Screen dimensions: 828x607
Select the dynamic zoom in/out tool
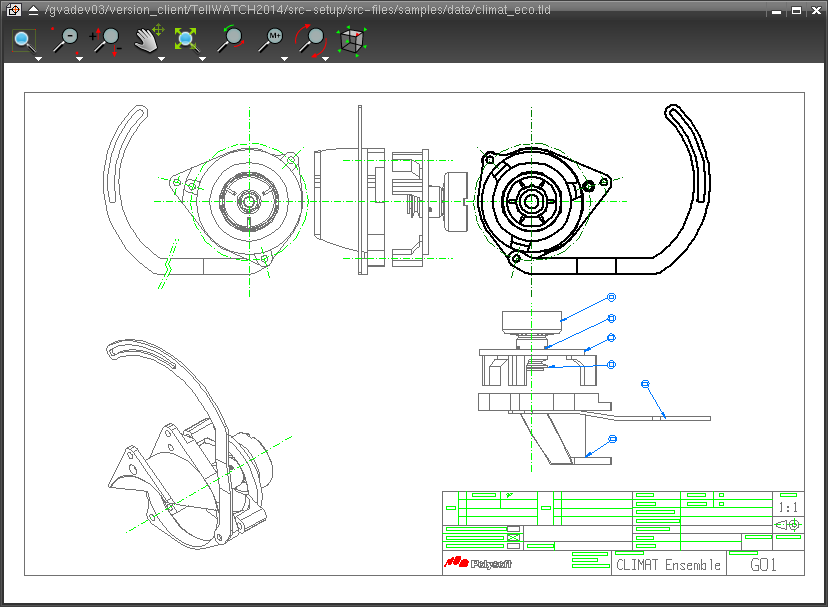coord(106,40)
